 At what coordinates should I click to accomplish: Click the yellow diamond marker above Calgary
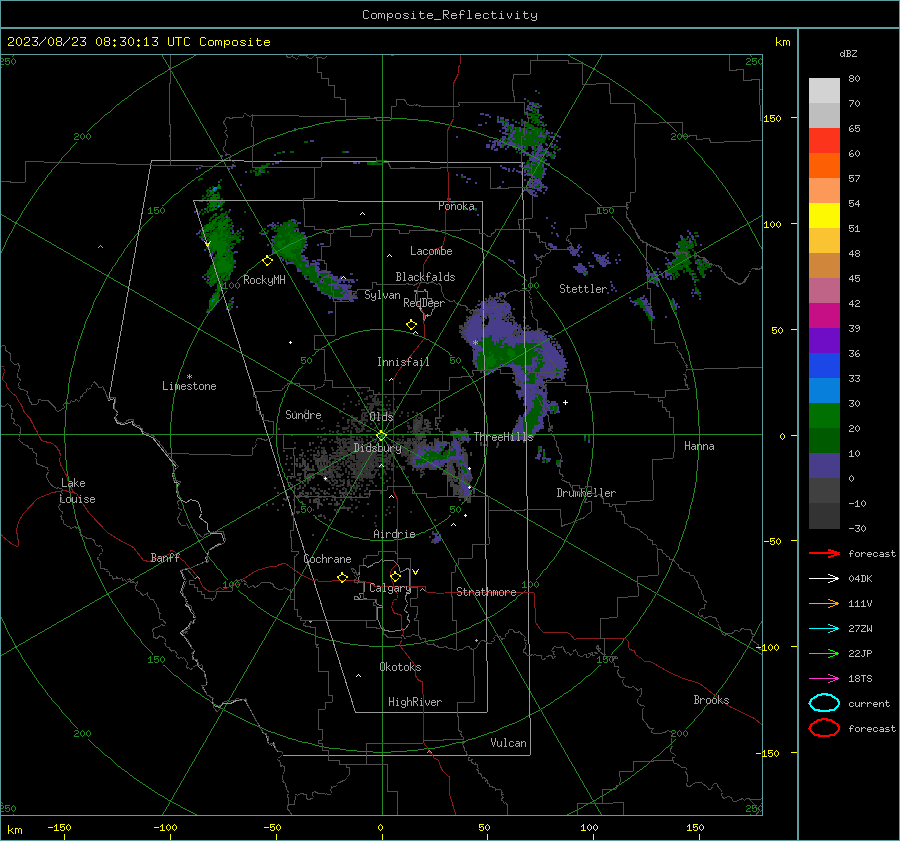click(395, 576)
